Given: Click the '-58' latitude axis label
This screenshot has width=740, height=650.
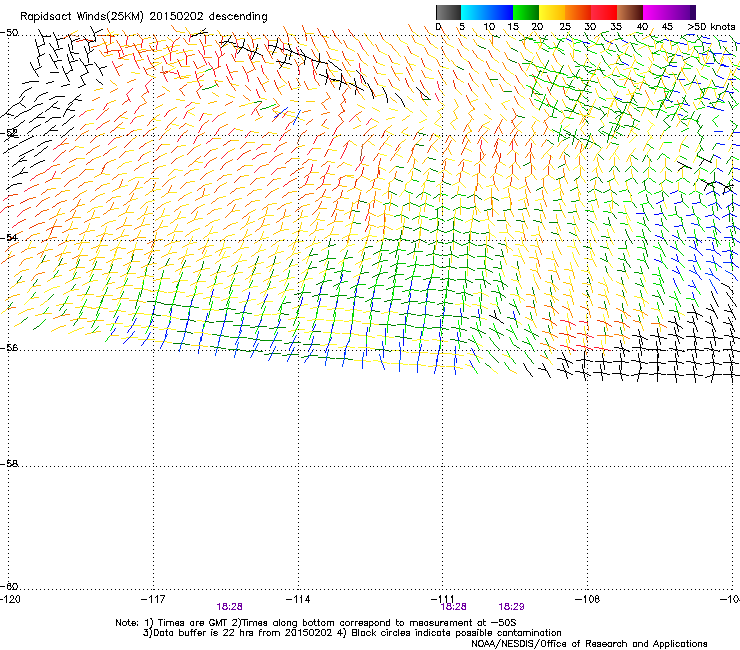Looking at the screenshot, I should 9,464.
